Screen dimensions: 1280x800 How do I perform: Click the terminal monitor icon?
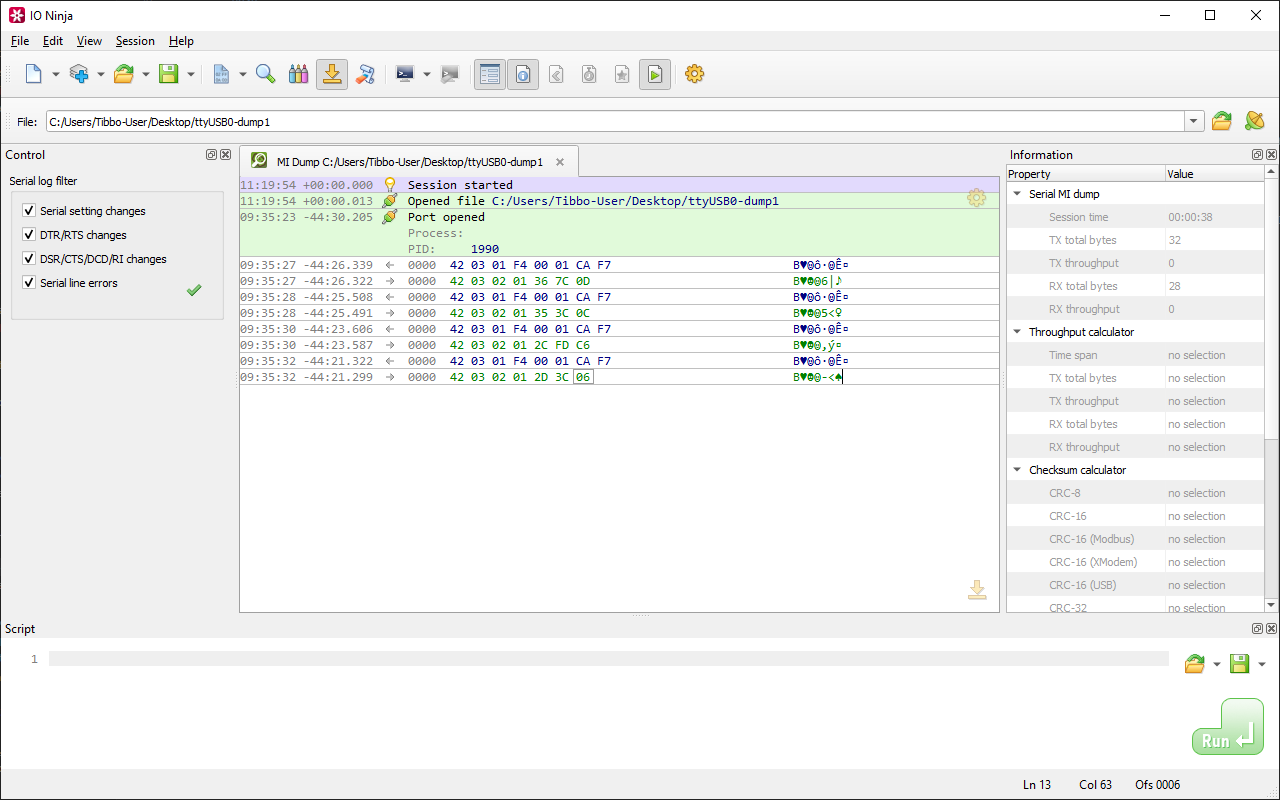405,74
